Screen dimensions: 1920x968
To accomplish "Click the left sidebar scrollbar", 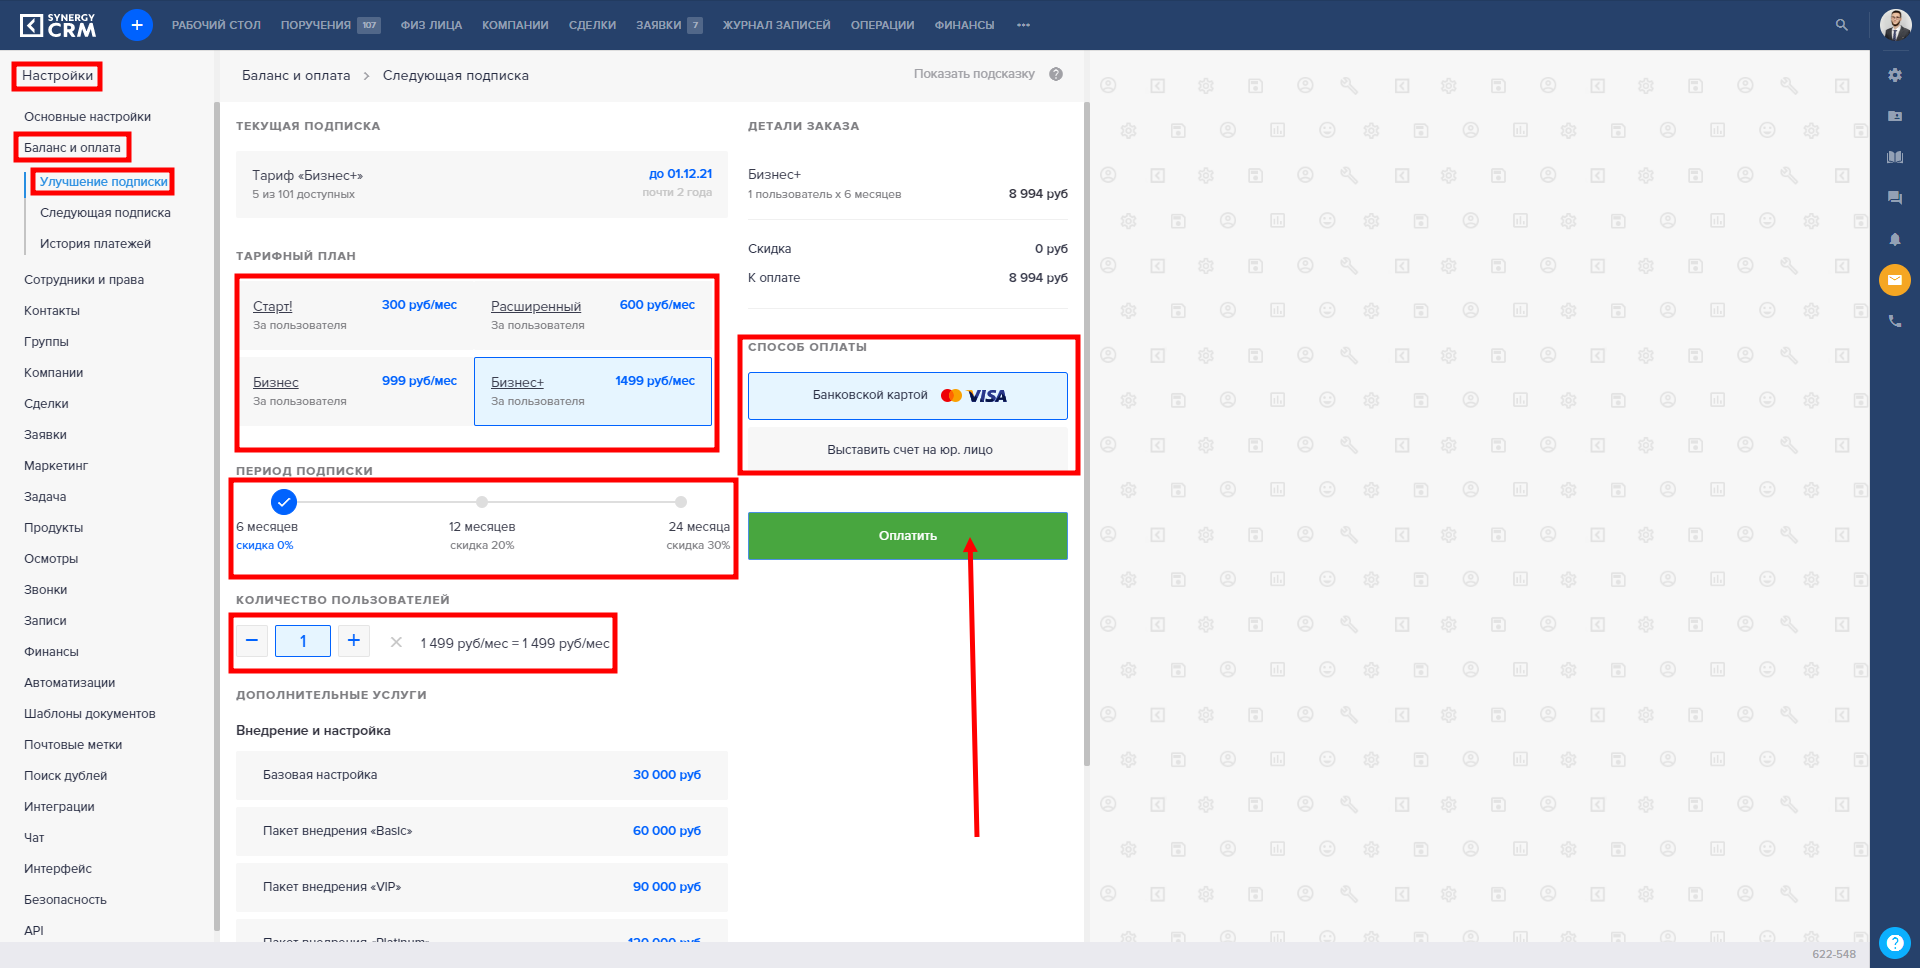I will click(217, 516).
